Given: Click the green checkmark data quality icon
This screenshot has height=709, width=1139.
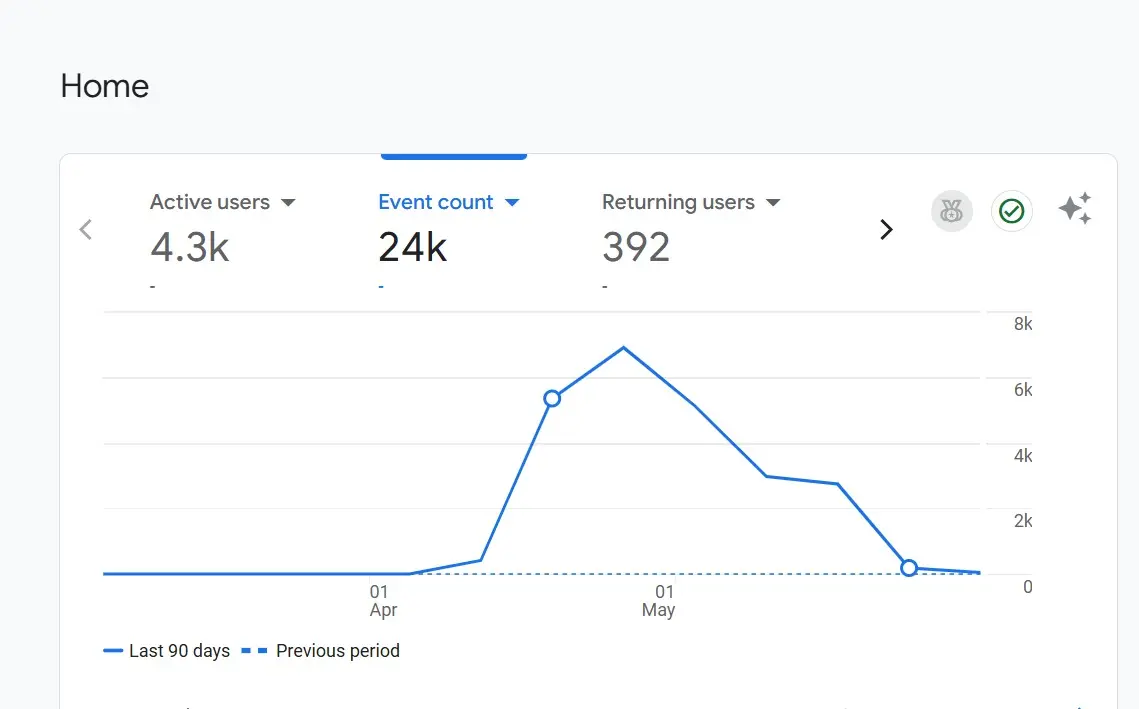Looking at the screenshot, I should (1012, 211).
